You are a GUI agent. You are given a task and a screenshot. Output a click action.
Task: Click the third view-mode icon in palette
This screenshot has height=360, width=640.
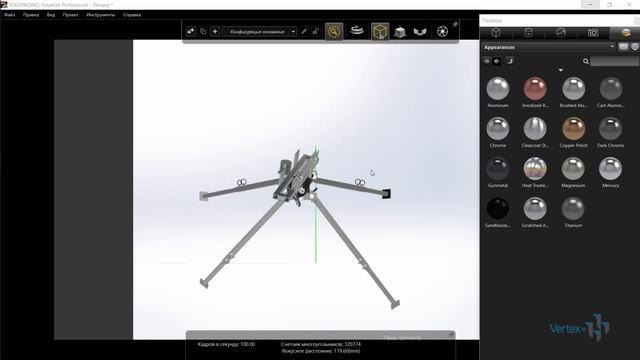coord(509,61)
